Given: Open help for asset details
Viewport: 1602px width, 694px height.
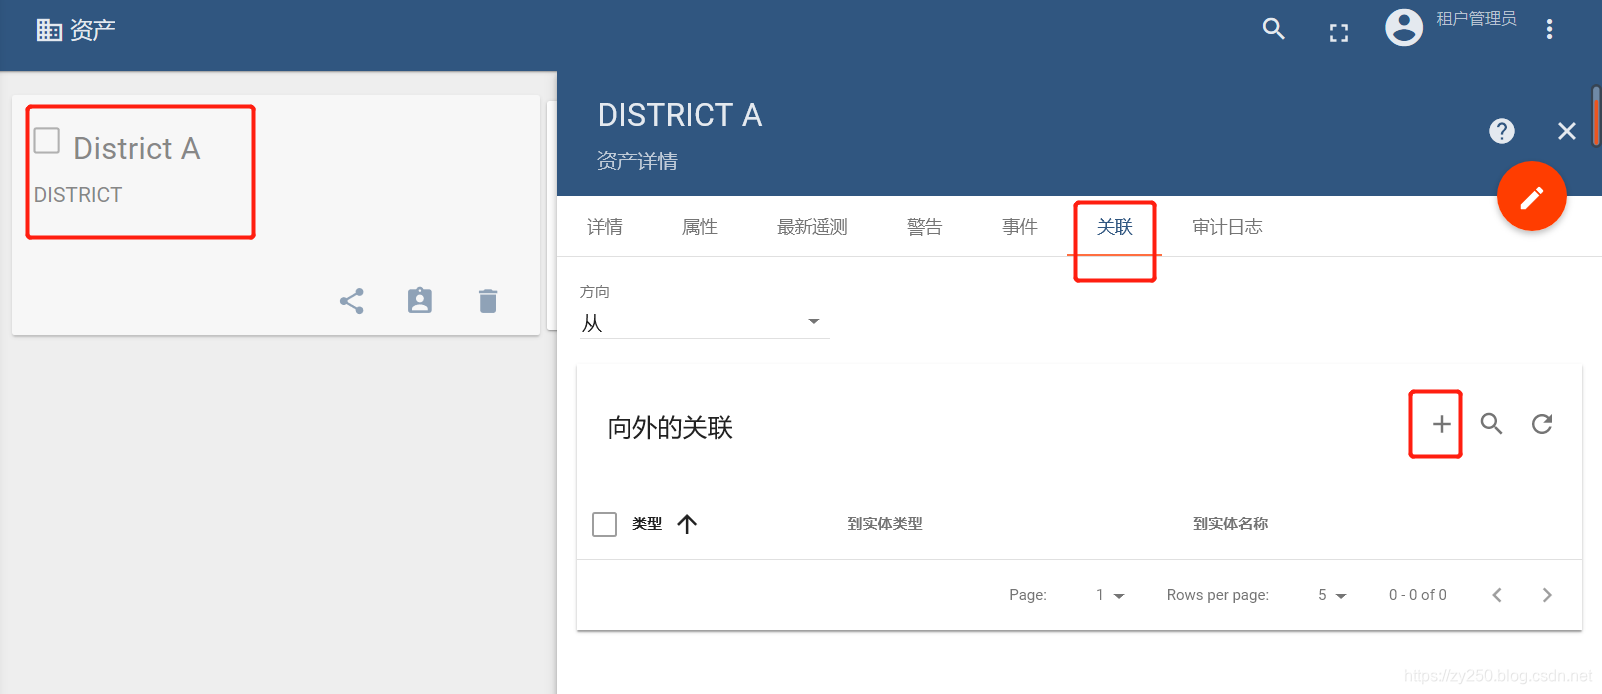Looking at the screenshot, I should click(x=1502, y=131).
